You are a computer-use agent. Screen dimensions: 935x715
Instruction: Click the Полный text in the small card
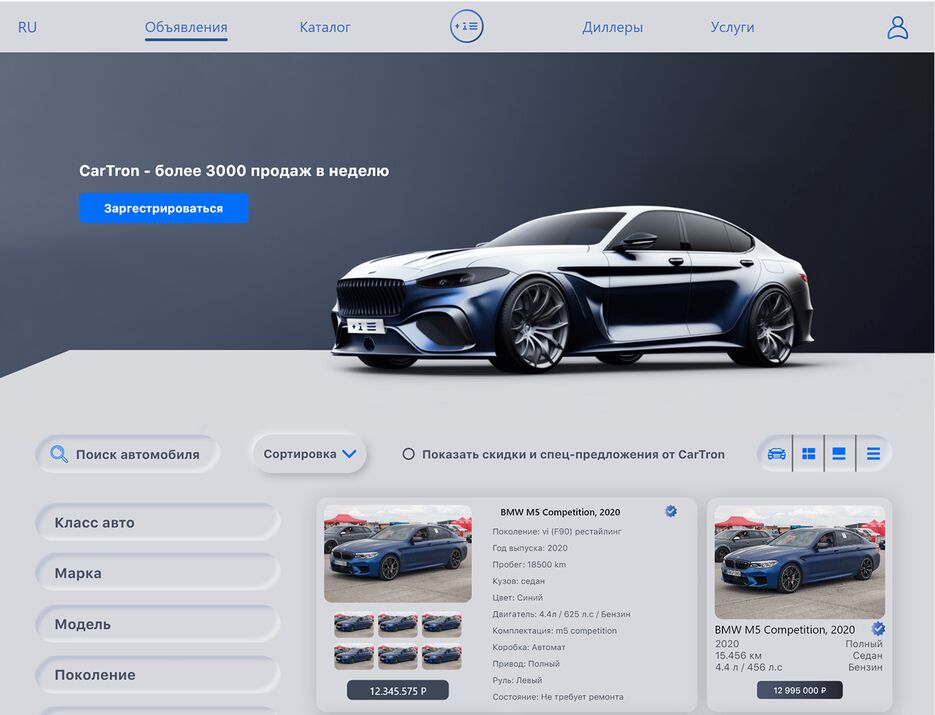[864, 644]
